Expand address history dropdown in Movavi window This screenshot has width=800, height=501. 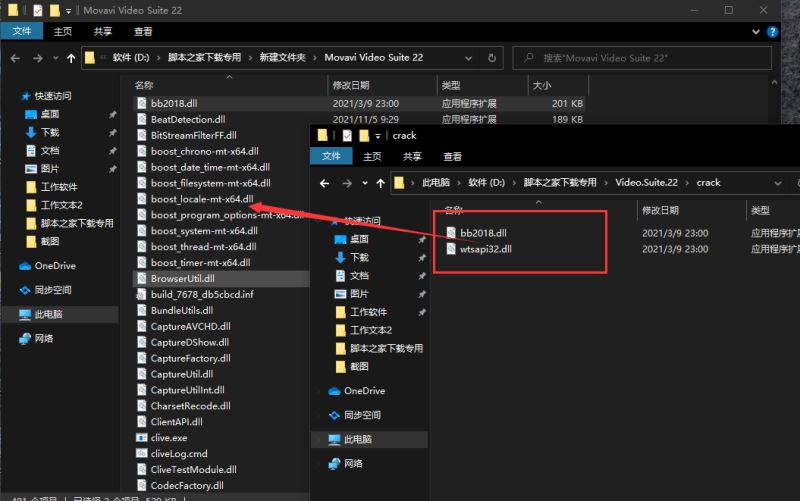click(x=468, y=58)
